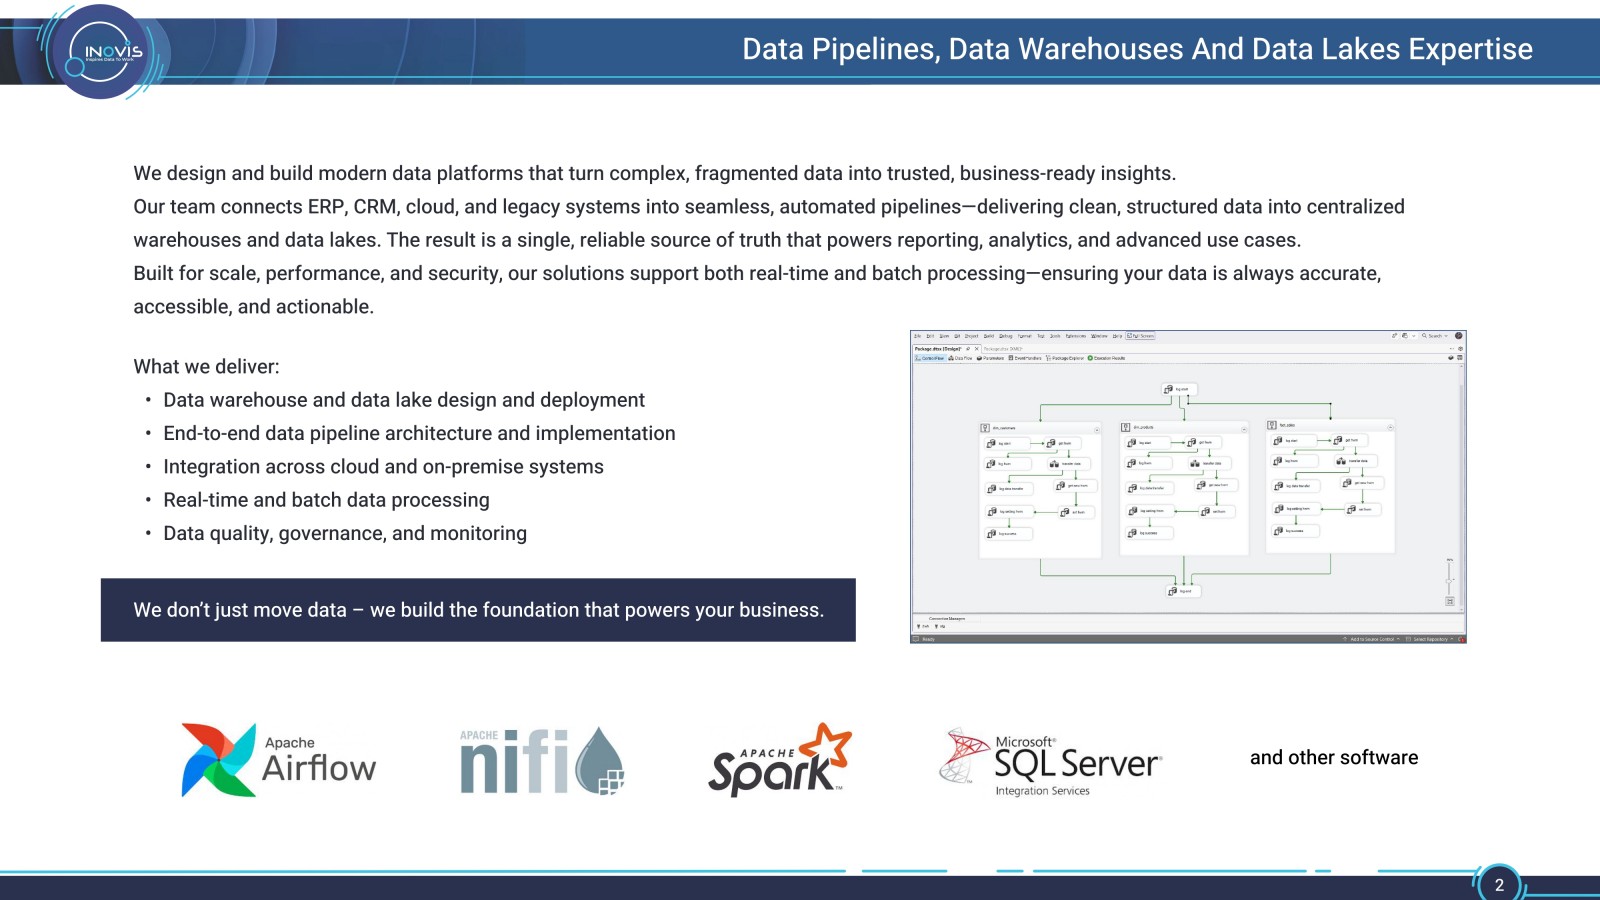Click the Microsoft SQL Server Integration Services logo

coord(1050,762)
